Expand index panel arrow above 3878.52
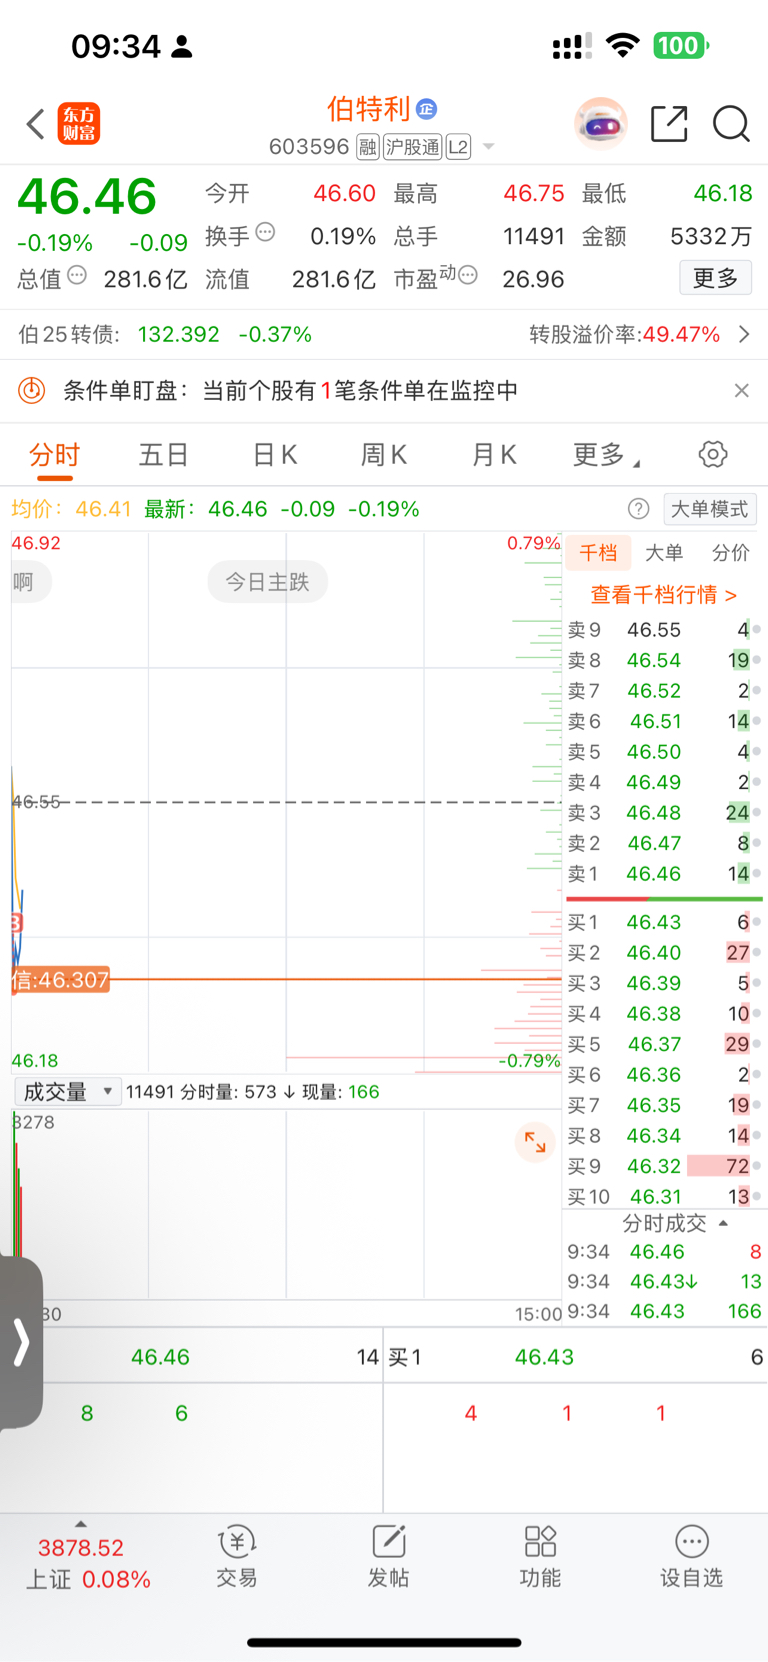Viewport: 768px width, 1662px height. 81,1524
